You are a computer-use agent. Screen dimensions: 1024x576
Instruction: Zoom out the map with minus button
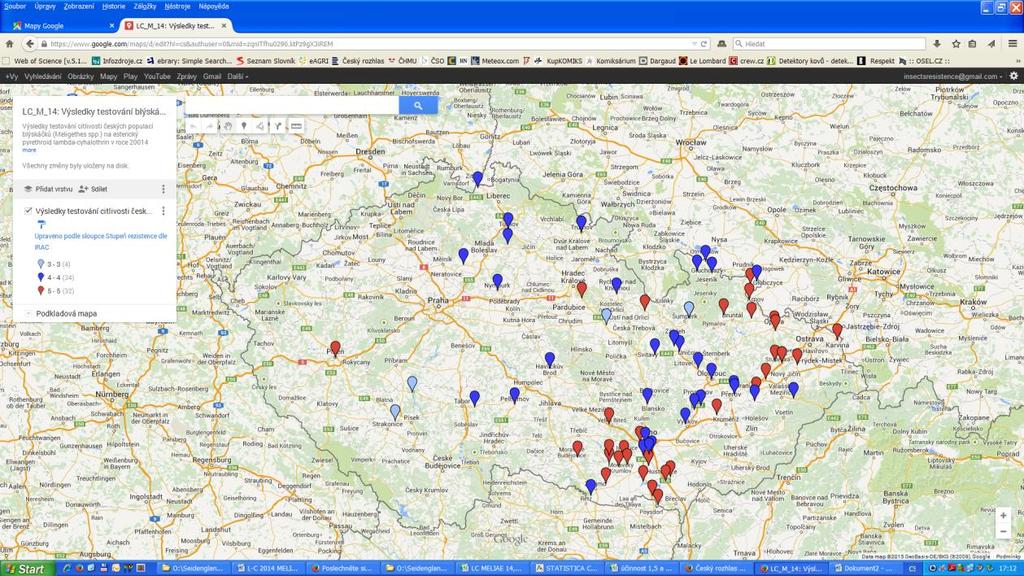tap(1004, 532)
